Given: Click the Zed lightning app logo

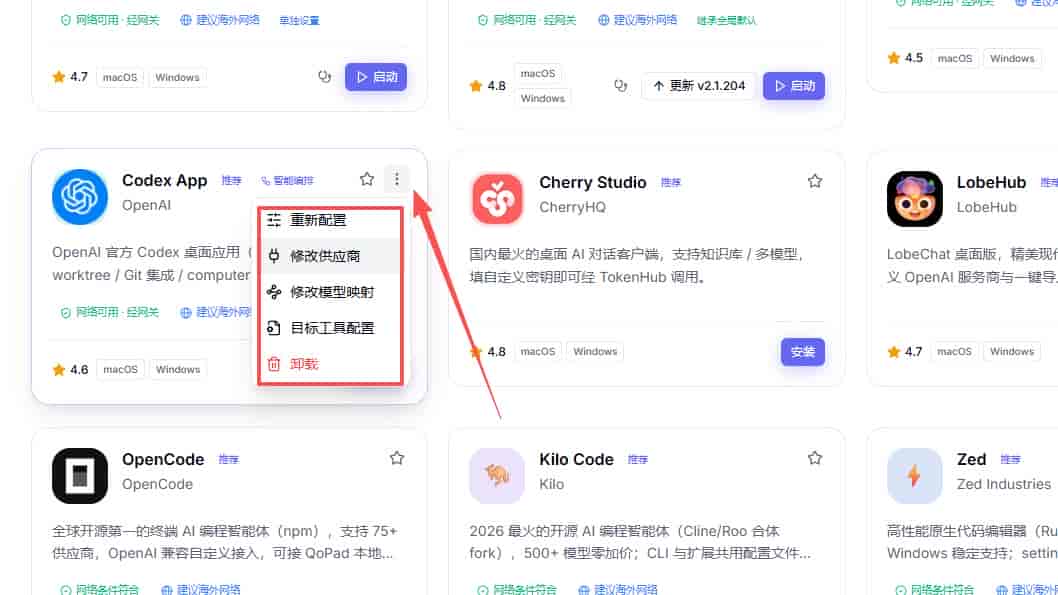Looking at the screenshot, I should (x=914, y=476).
